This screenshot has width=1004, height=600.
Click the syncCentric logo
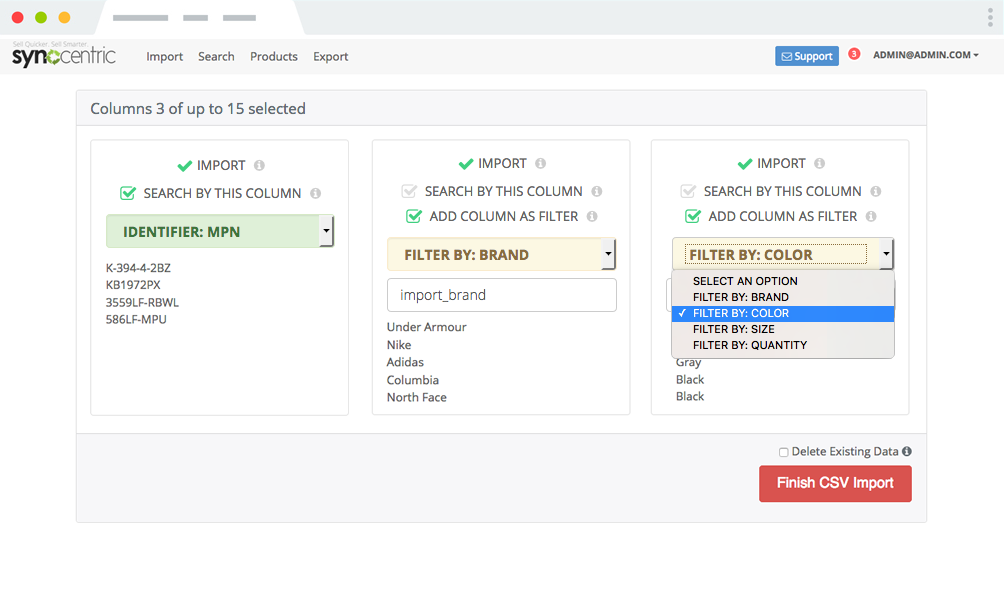pos(62,55)
